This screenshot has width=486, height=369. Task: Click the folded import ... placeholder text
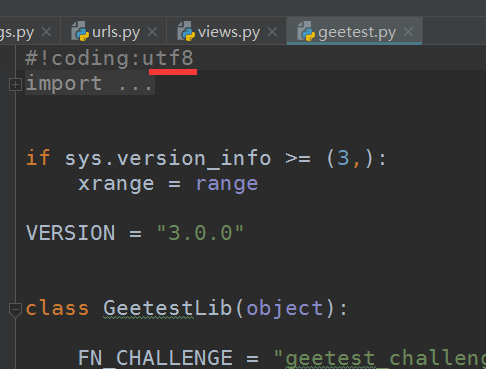click(89, 83)
